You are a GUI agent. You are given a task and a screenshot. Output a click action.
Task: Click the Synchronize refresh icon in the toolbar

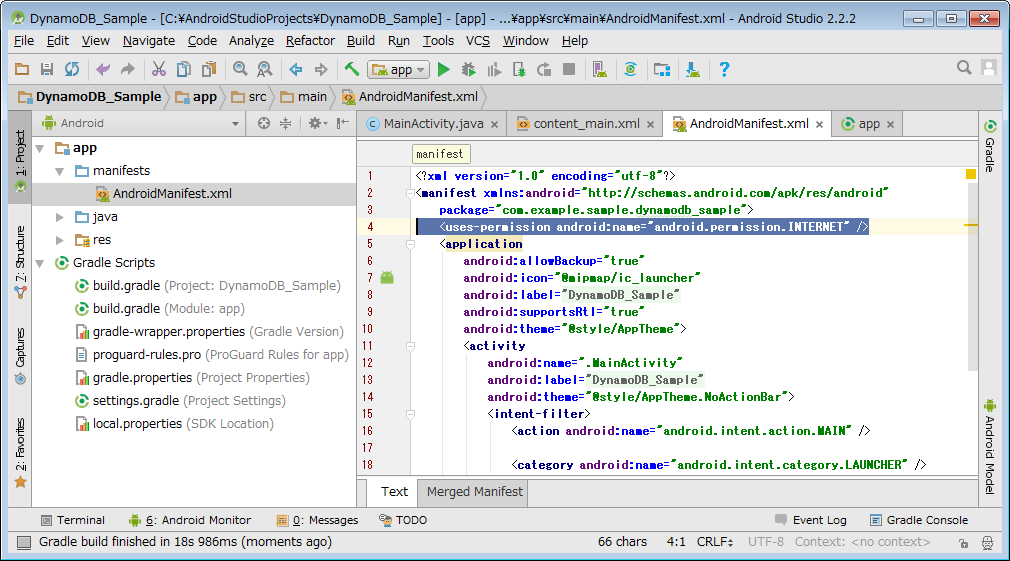click(72, 69)
